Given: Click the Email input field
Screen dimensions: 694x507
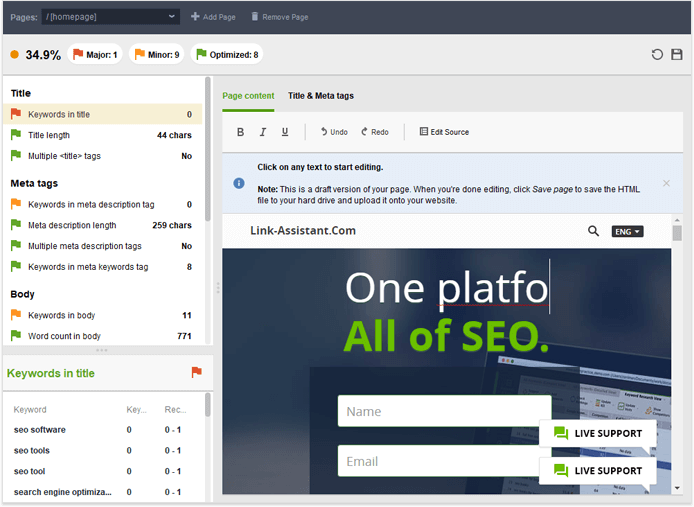Looking at the screenshot, I should pyautogui.click(x=444, y=461).
